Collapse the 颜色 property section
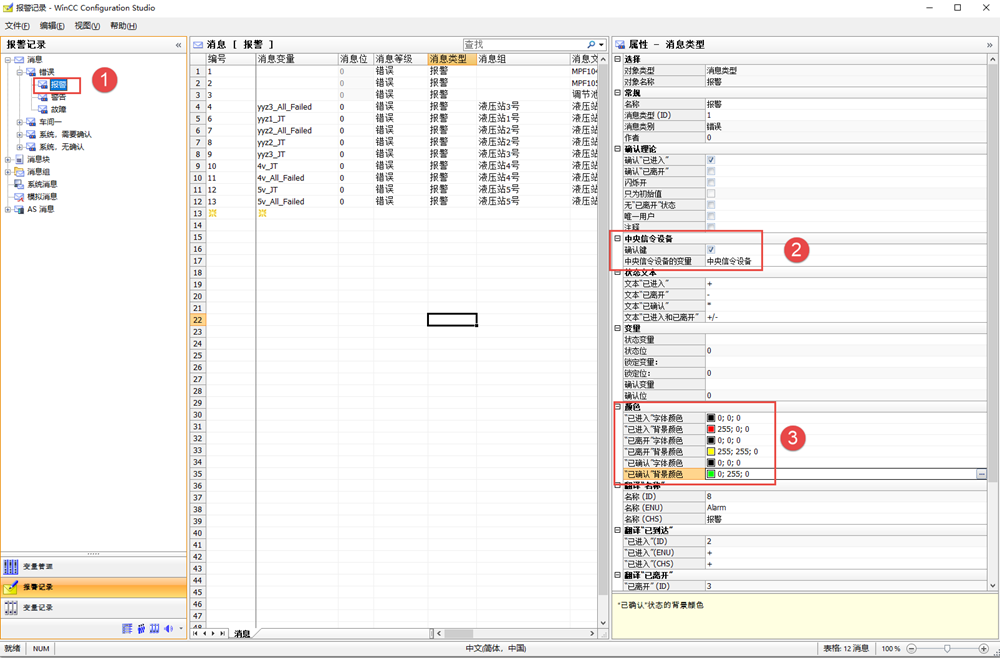 click(617, 407)
